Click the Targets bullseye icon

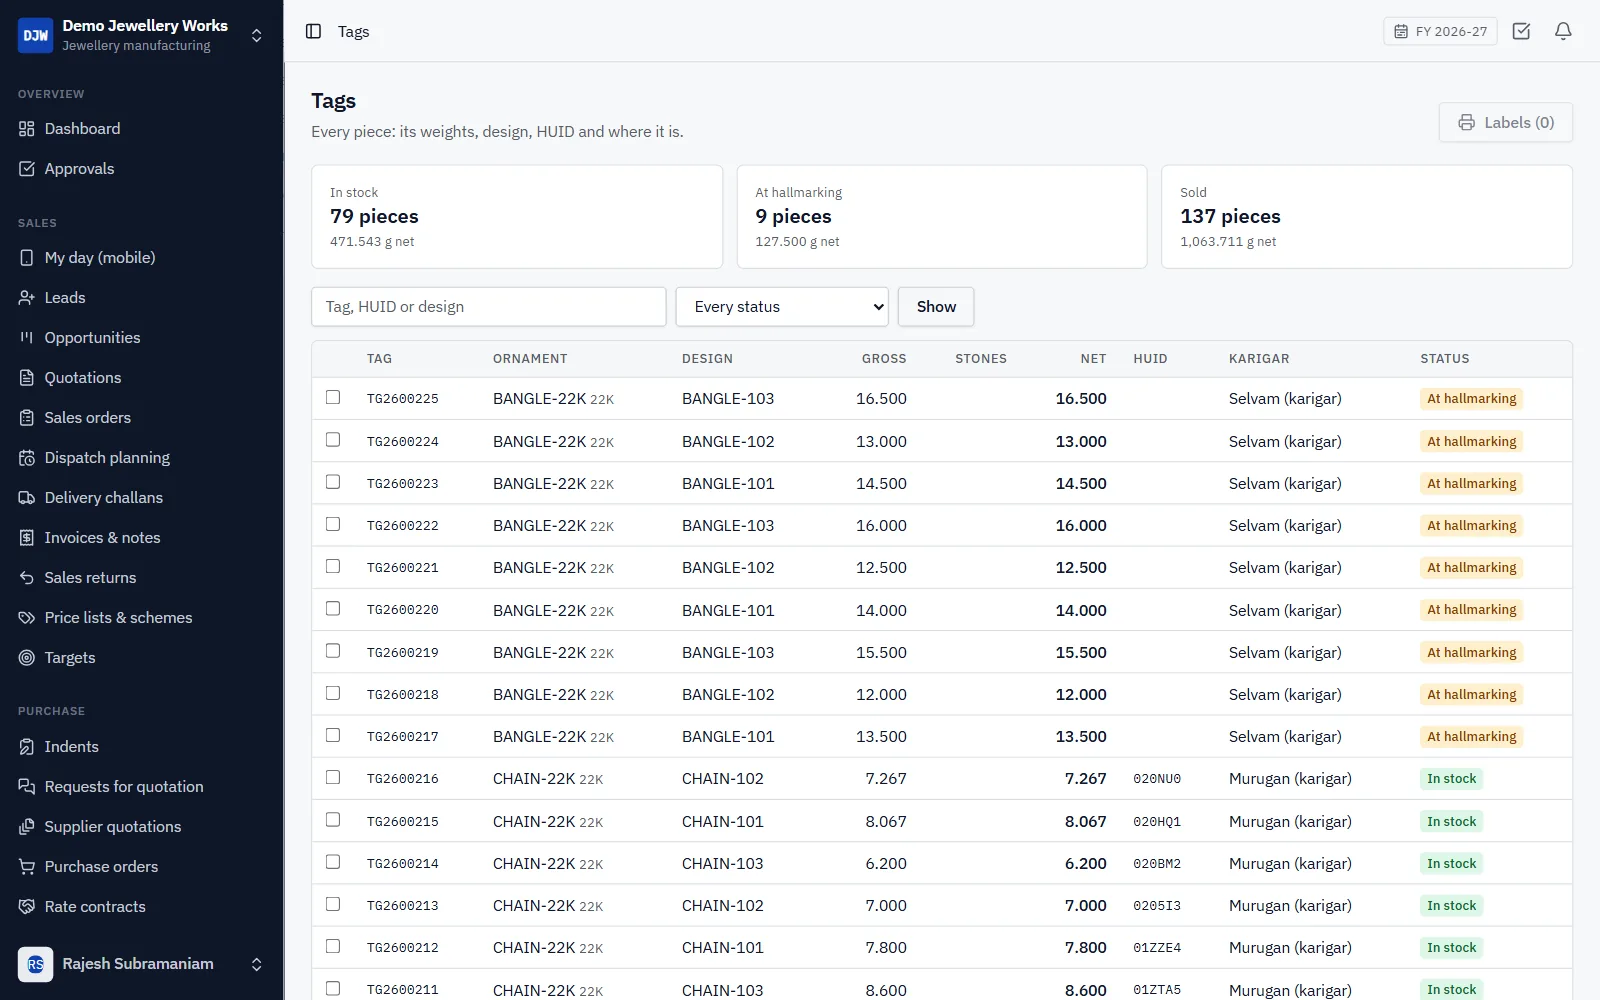27,658
